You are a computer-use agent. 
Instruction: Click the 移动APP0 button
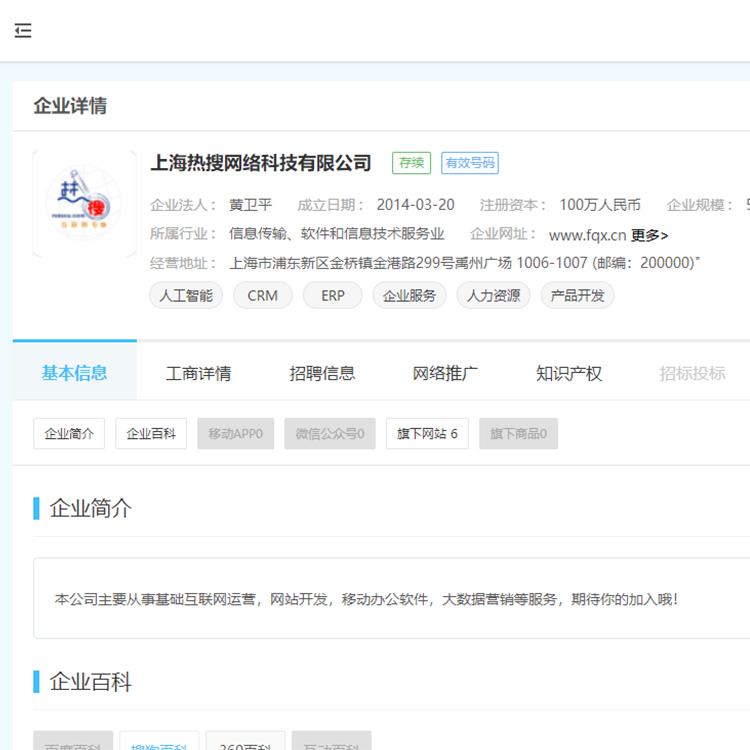[x=235, y=433]
